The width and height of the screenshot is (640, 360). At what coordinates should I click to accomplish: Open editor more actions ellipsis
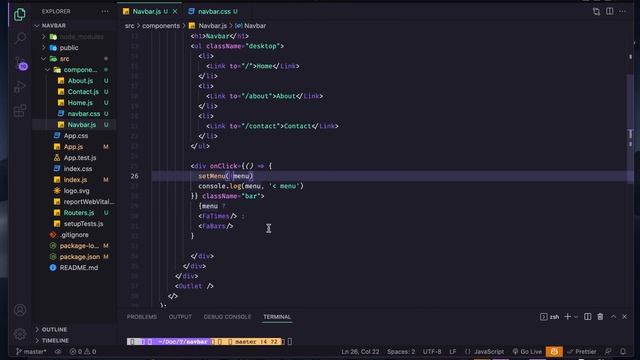click(622, 11)
